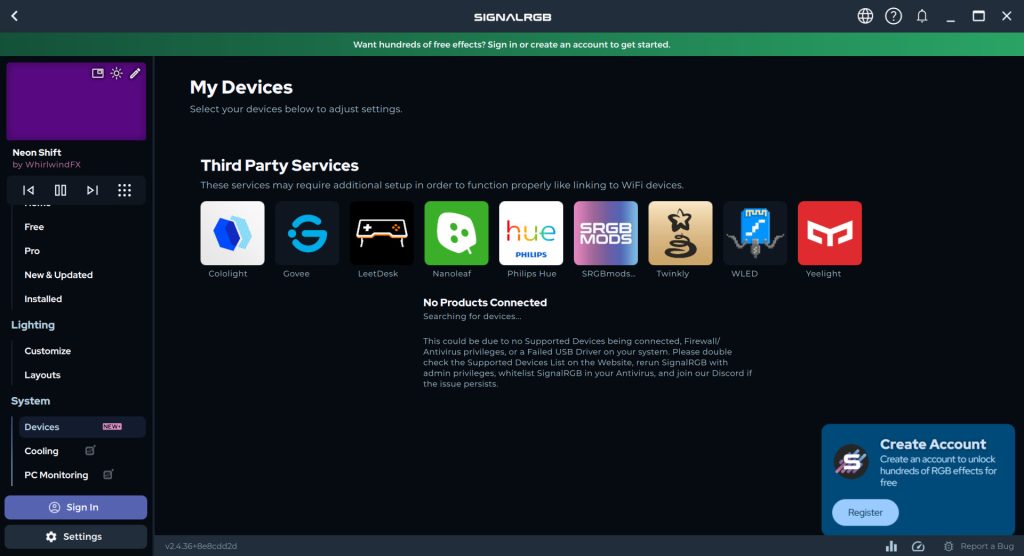Open the Cooling page
This screenshot has height=556, width=1024.
coord(41,451)
